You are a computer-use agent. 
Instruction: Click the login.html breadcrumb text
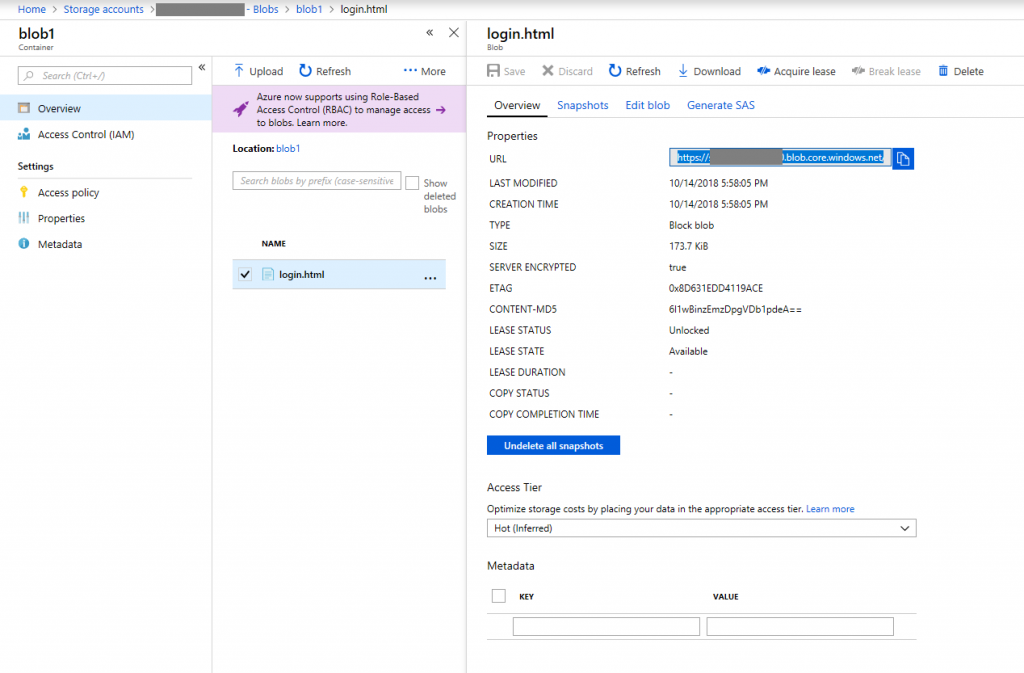(364, 9)
